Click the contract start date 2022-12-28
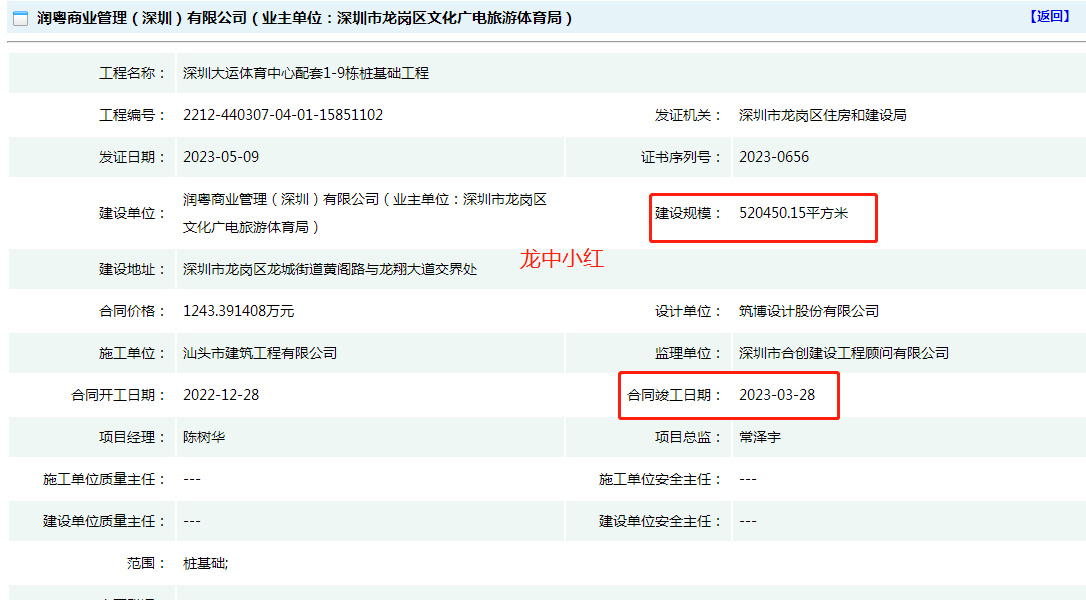 pyautogui.click(x=221, y=395)
